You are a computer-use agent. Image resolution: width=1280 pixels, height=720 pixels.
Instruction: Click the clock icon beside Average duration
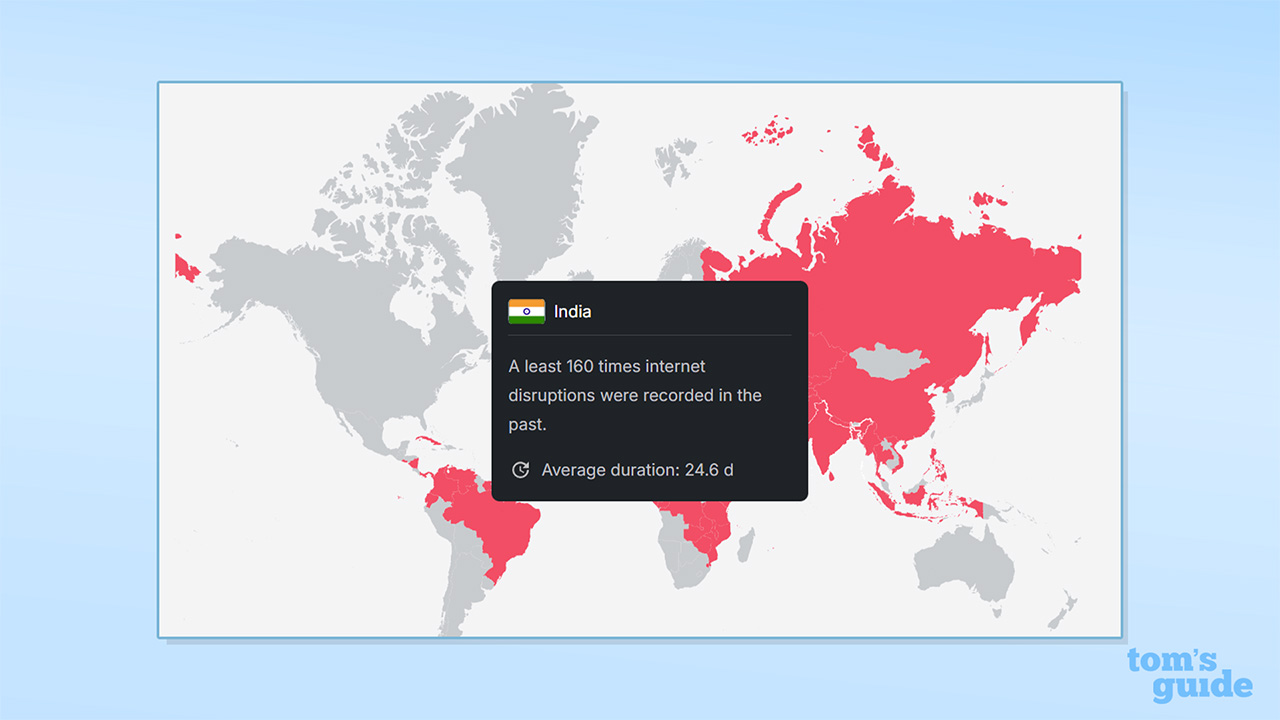click(520, 470)
